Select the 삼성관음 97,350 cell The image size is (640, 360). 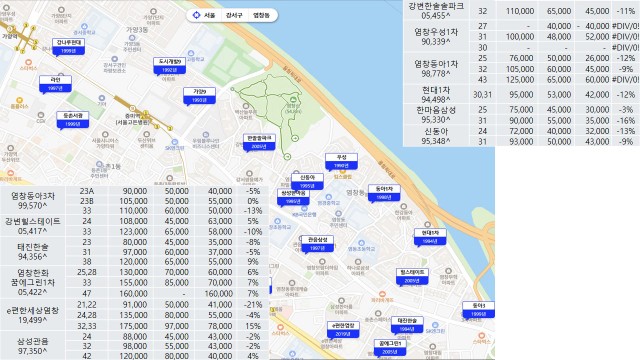[x=33, y=346]
